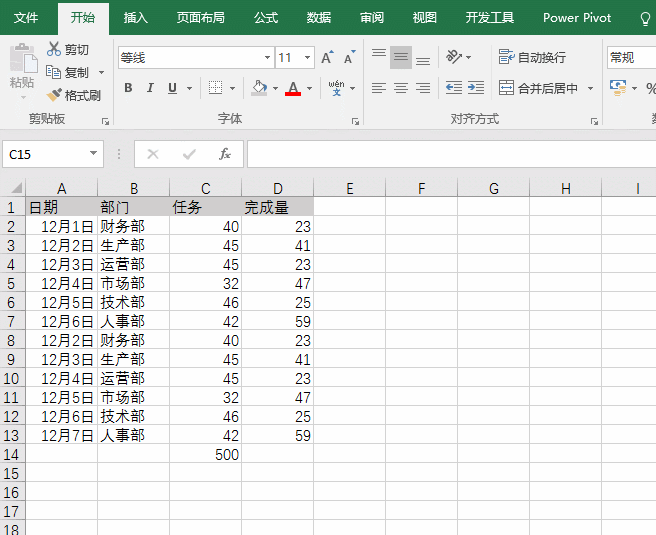
Task: Open the 公式 (Formulas) ribbon tab
Action: pyautogui.click(x=266, y=18)
